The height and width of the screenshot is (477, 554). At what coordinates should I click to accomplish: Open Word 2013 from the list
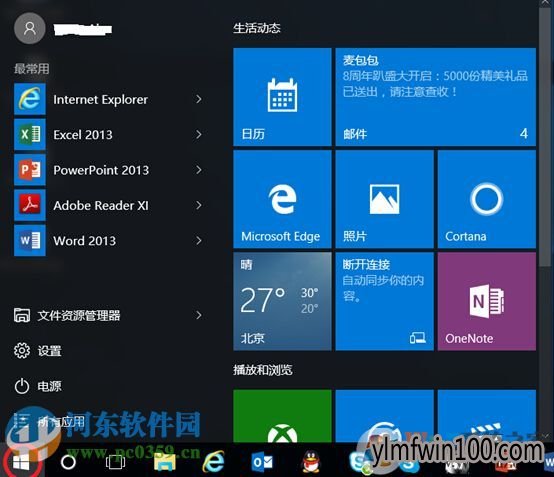pos(110,241)
